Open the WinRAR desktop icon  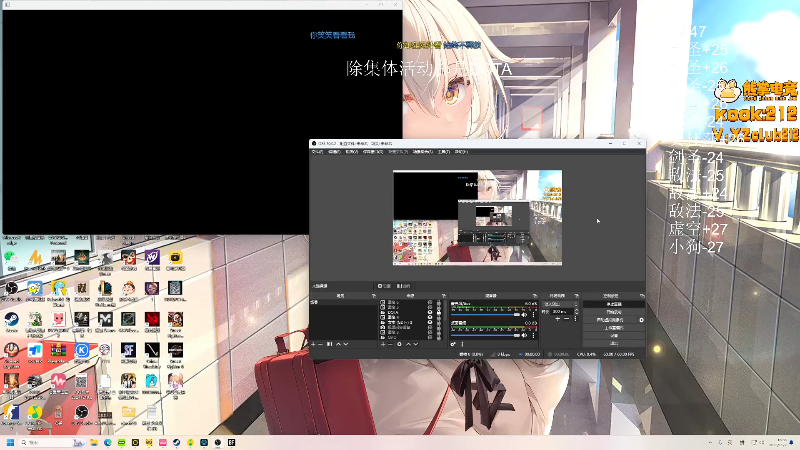[x=58, y=352]
